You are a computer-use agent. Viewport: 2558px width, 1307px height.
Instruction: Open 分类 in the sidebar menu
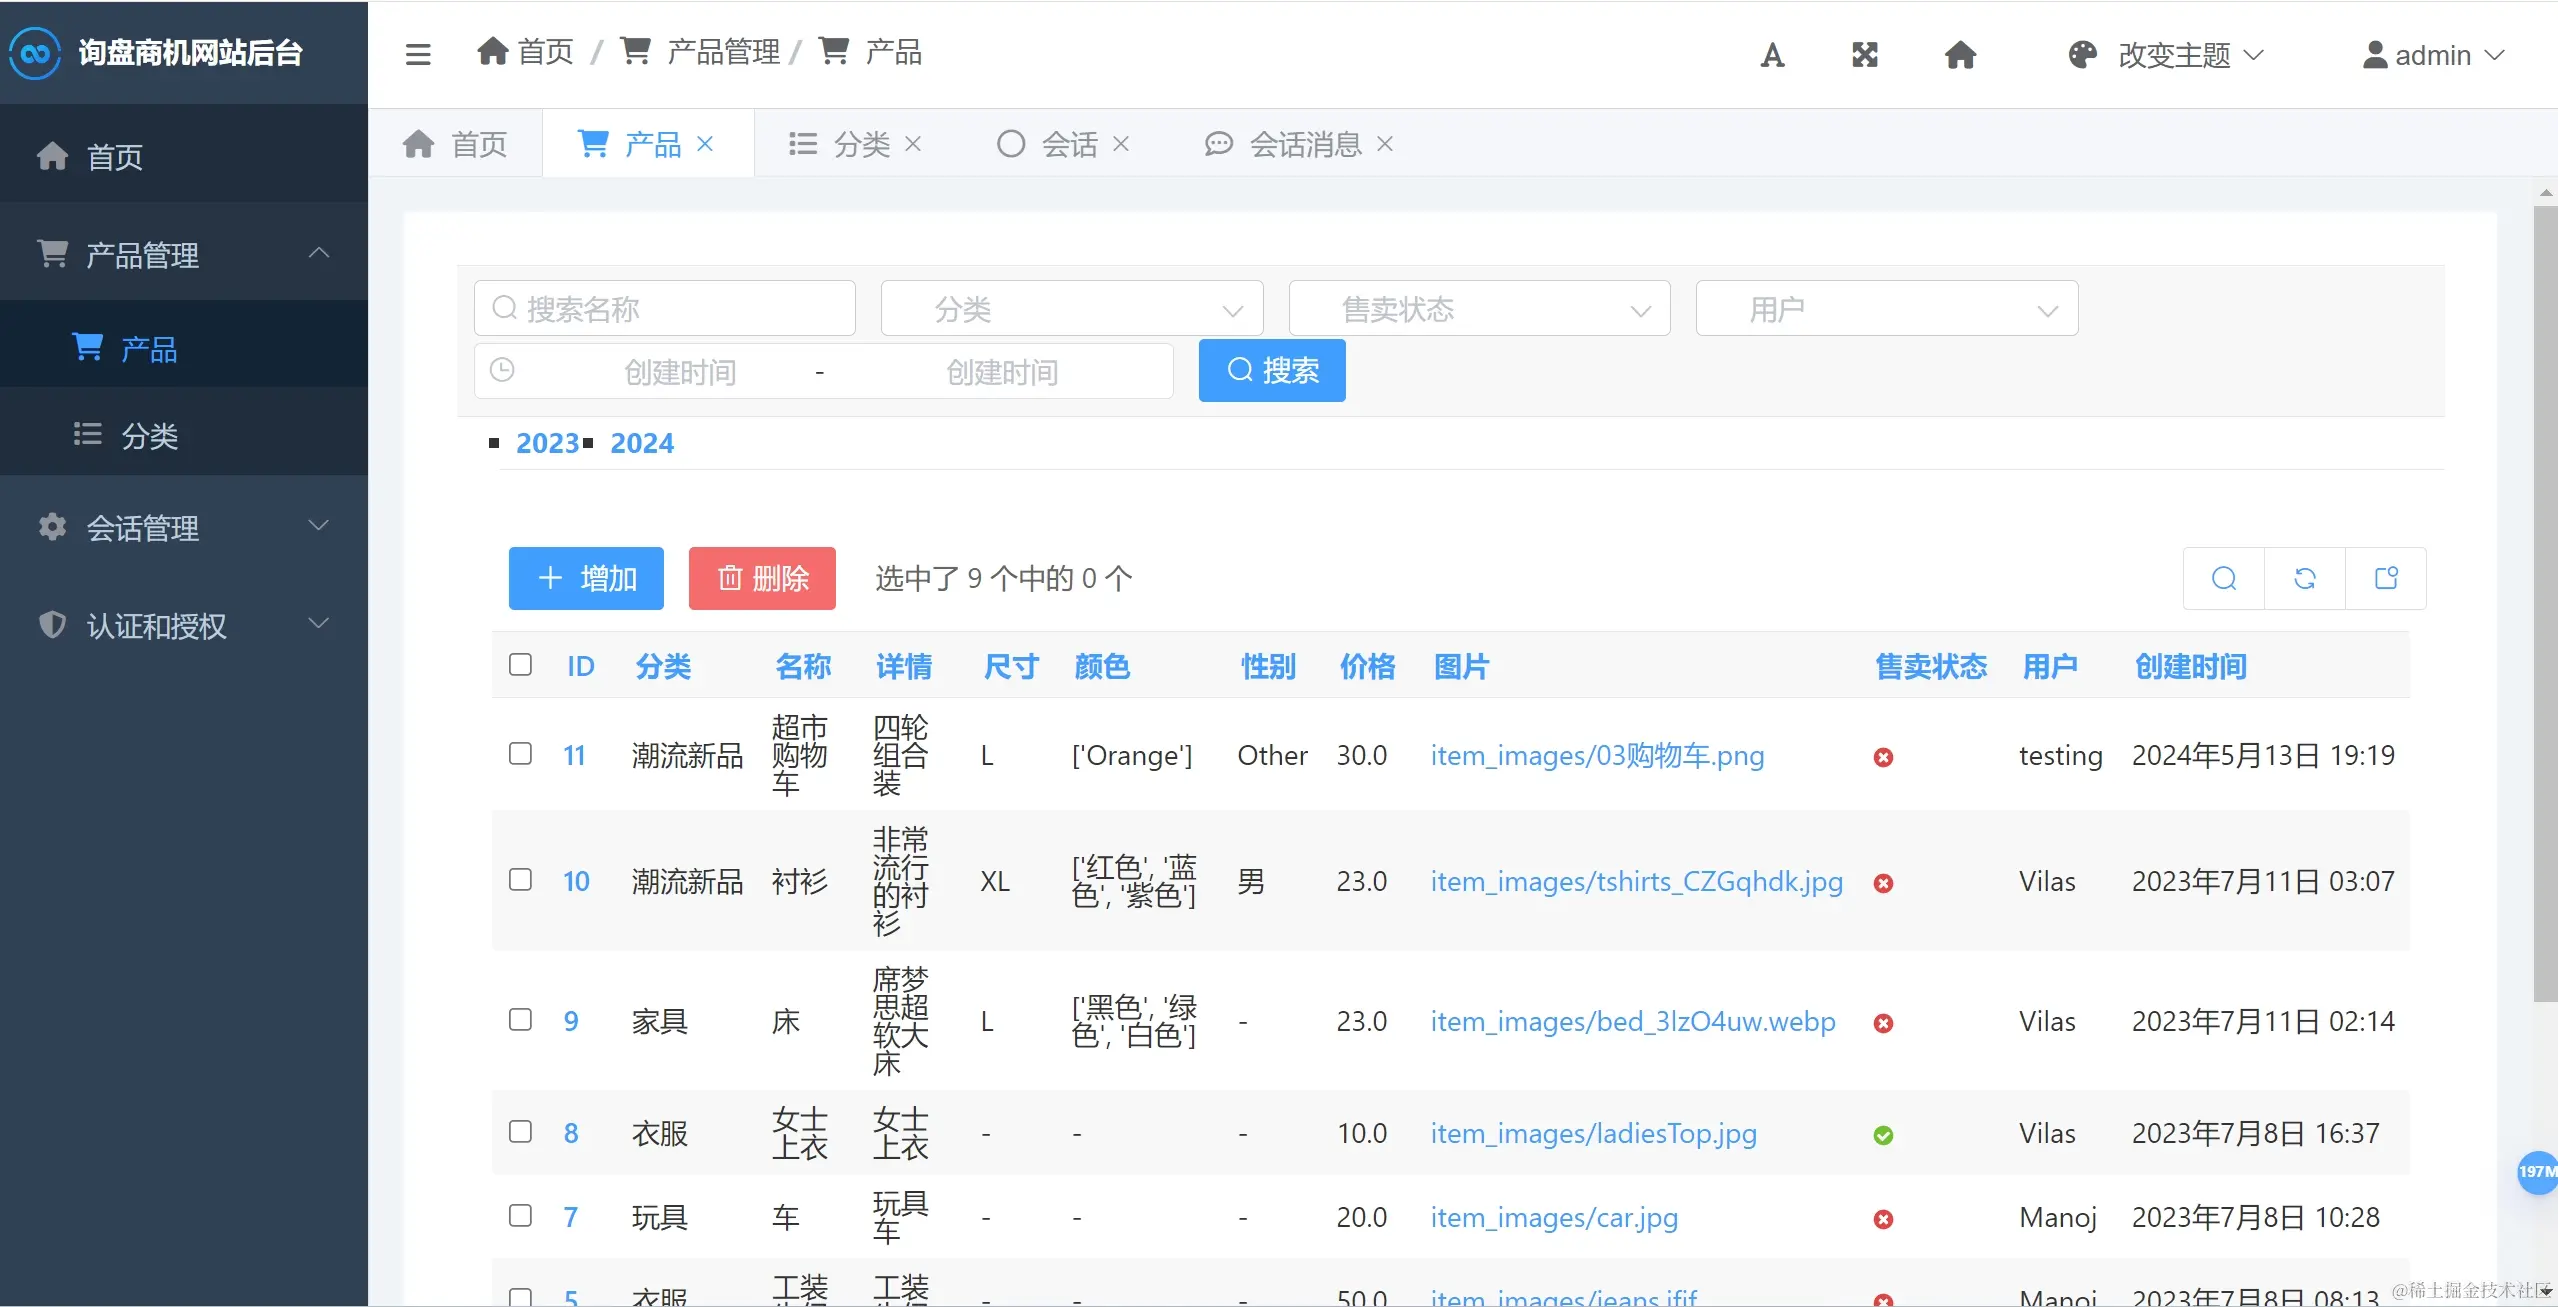[x=149, y=436]
